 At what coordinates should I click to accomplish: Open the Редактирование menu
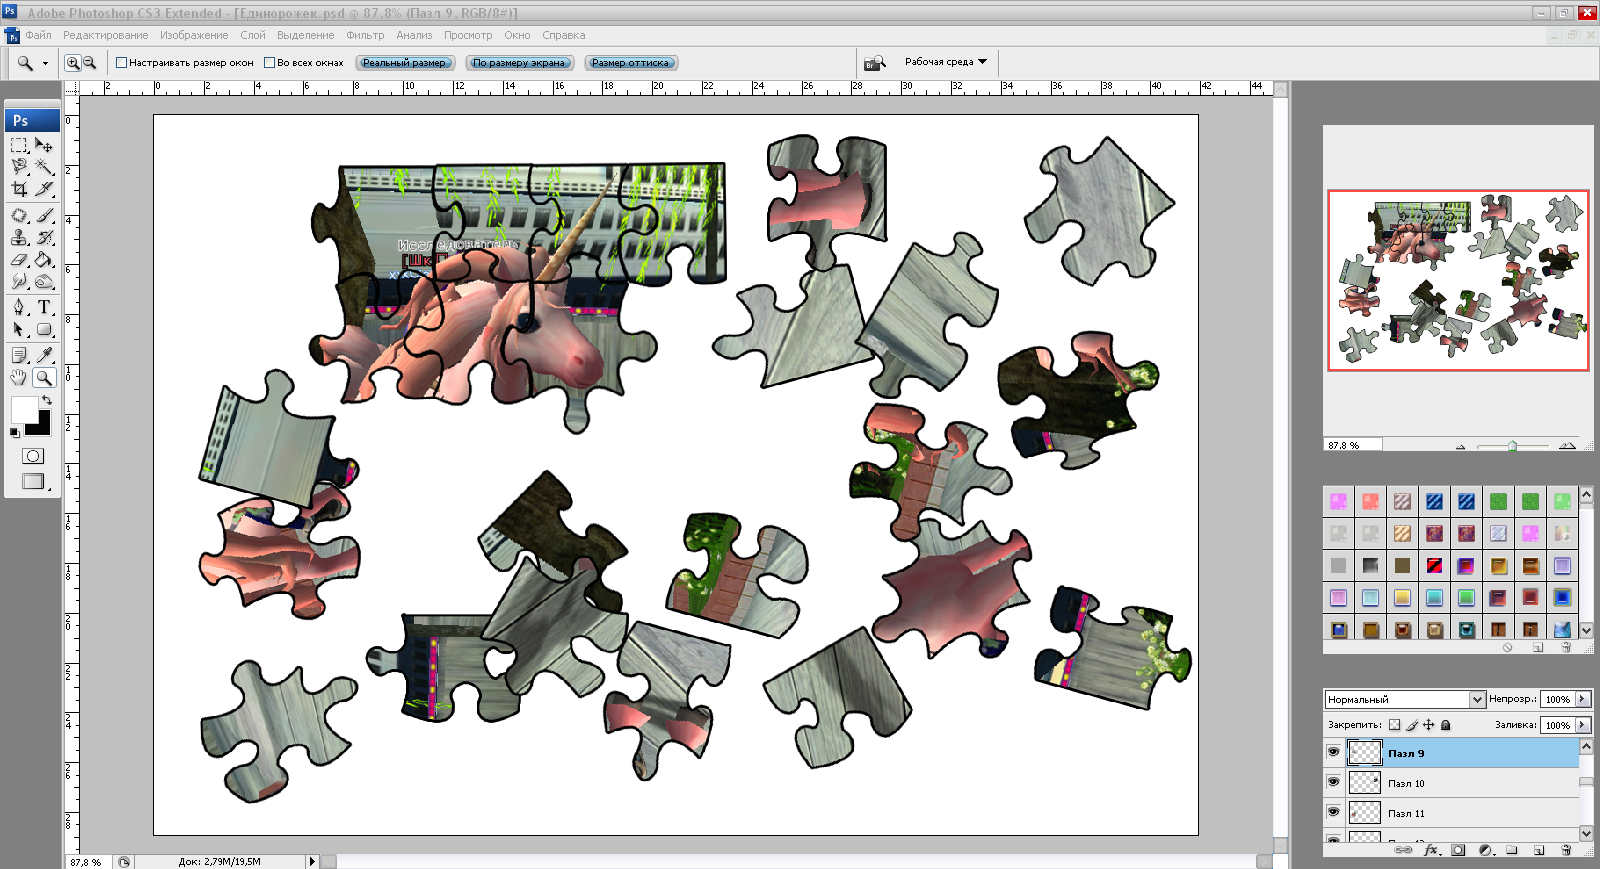[x=106, y=35]
